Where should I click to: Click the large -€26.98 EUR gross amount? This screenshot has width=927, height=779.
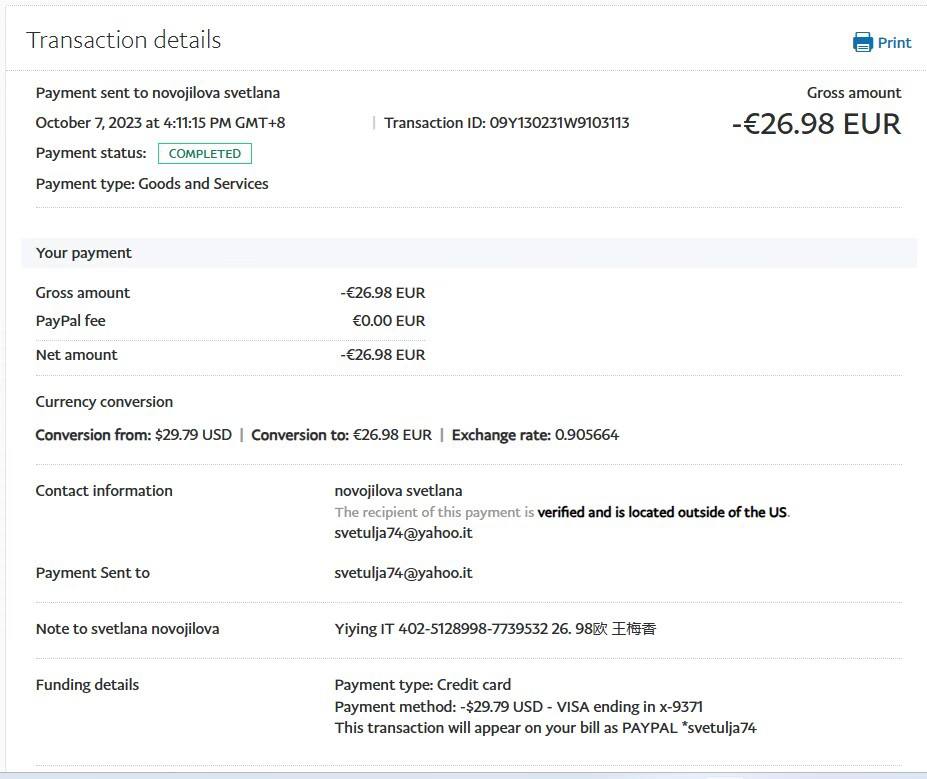click(816, 125)
